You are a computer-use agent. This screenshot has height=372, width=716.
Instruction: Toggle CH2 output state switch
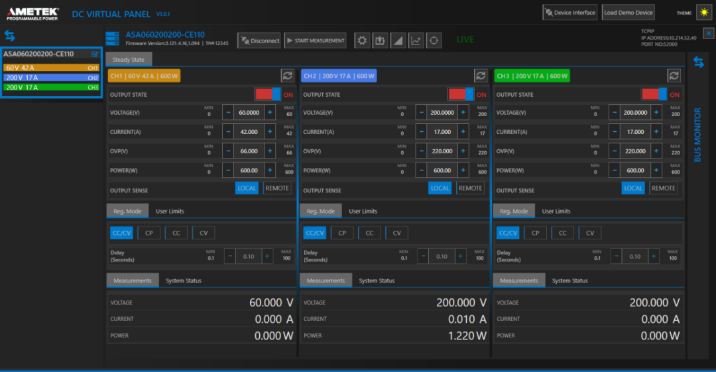click(461, 94)
